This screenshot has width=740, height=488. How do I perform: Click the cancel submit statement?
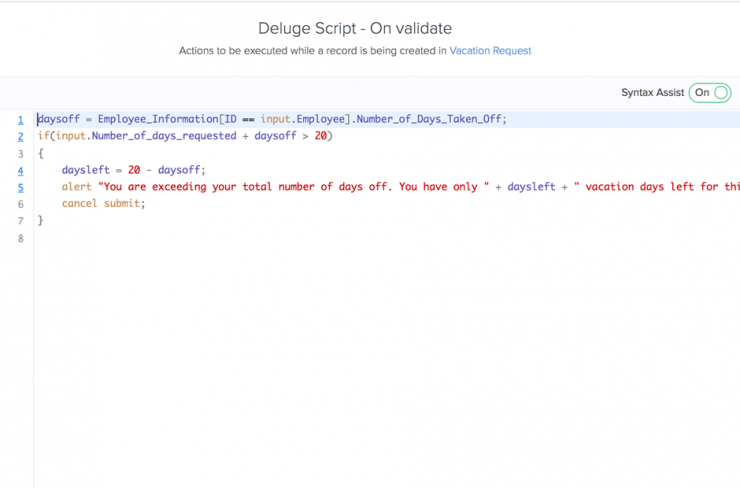(x=103, y=203)
